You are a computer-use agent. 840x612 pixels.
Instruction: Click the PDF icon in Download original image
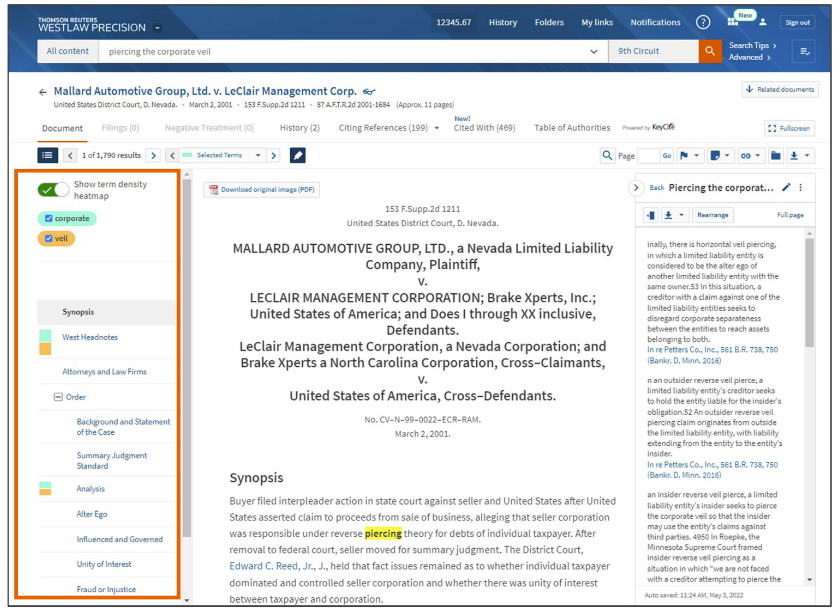[214, 190]
